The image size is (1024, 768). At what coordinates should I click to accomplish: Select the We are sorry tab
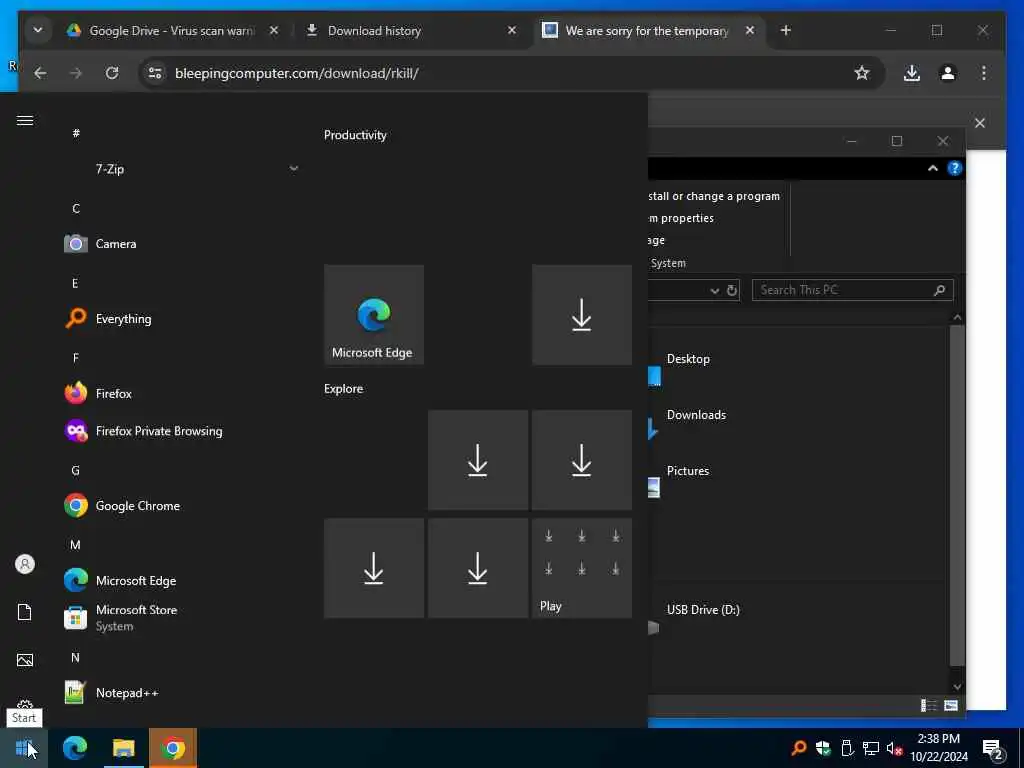[649, 30]
